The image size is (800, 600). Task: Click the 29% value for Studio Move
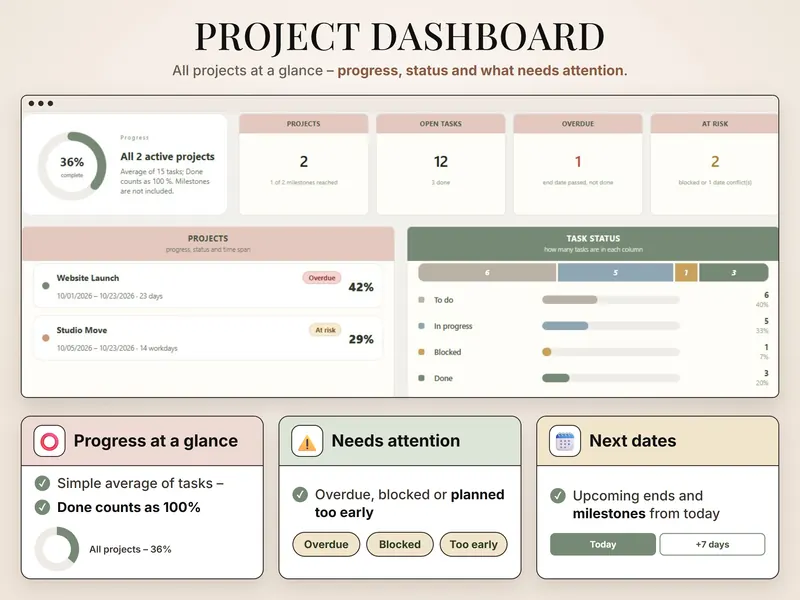[x=361, y=339]
